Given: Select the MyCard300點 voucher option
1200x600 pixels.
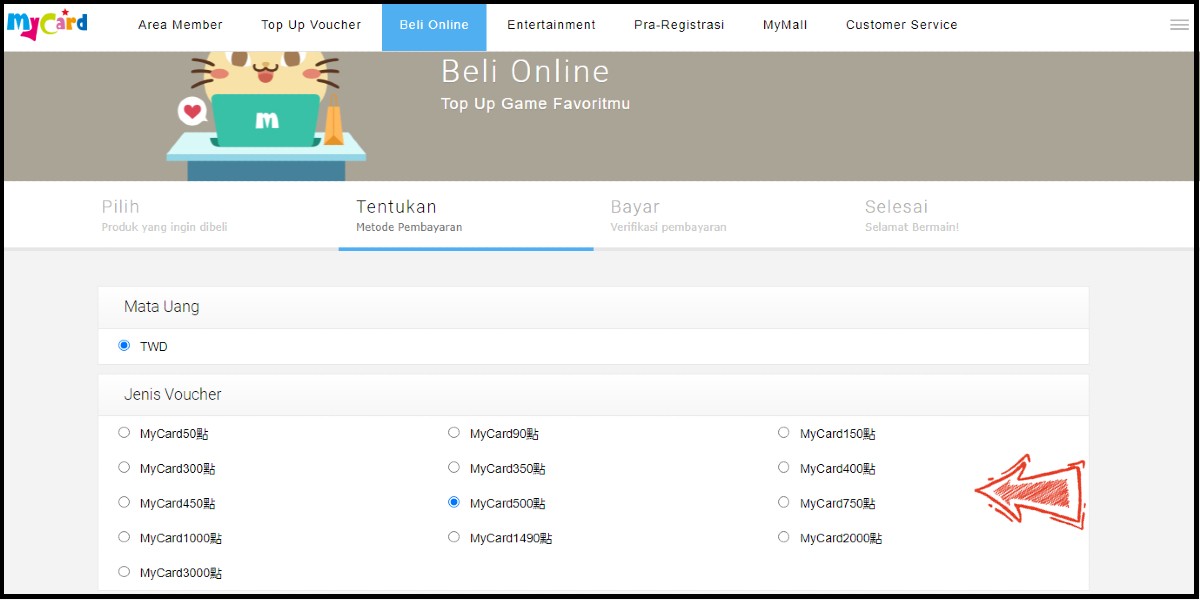Looking at the screenshot, I should 124,467.
